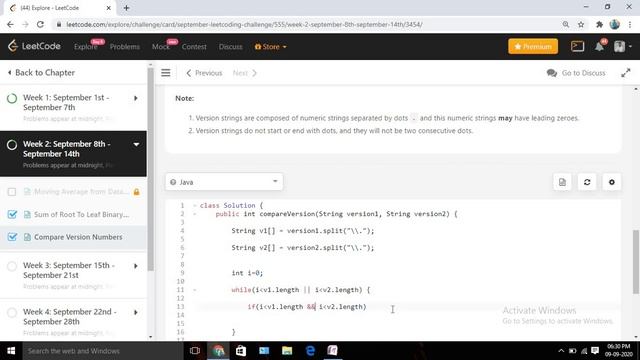Click the Search the web and Windows box
Screen dimensions: 640x360
tap(102, 351)
